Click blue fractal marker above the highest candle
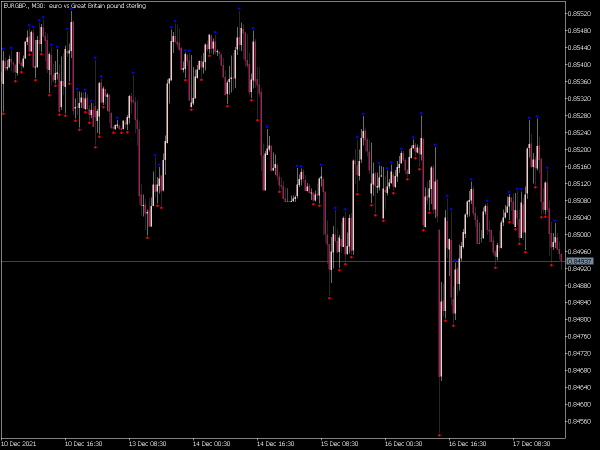600x450 pixels. click(239, 8)
